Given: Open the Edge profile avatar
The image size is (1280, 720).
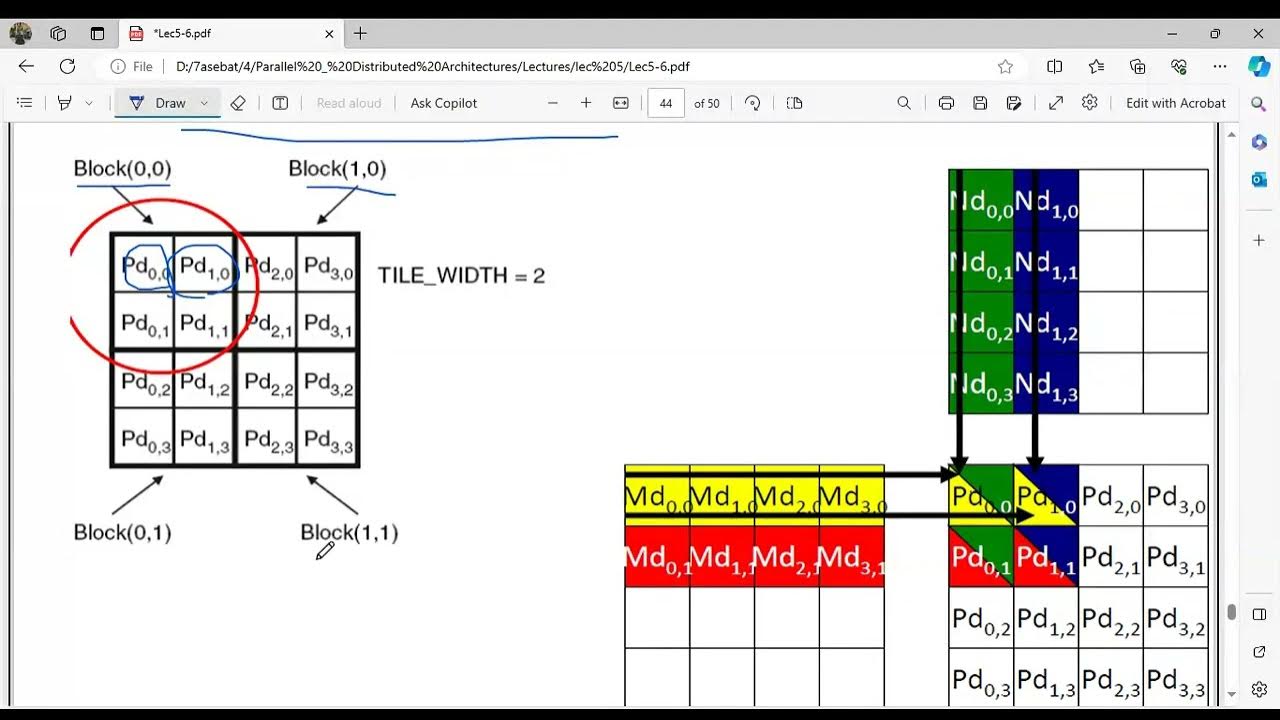Looking at the screenshot, I should [20, 33].
